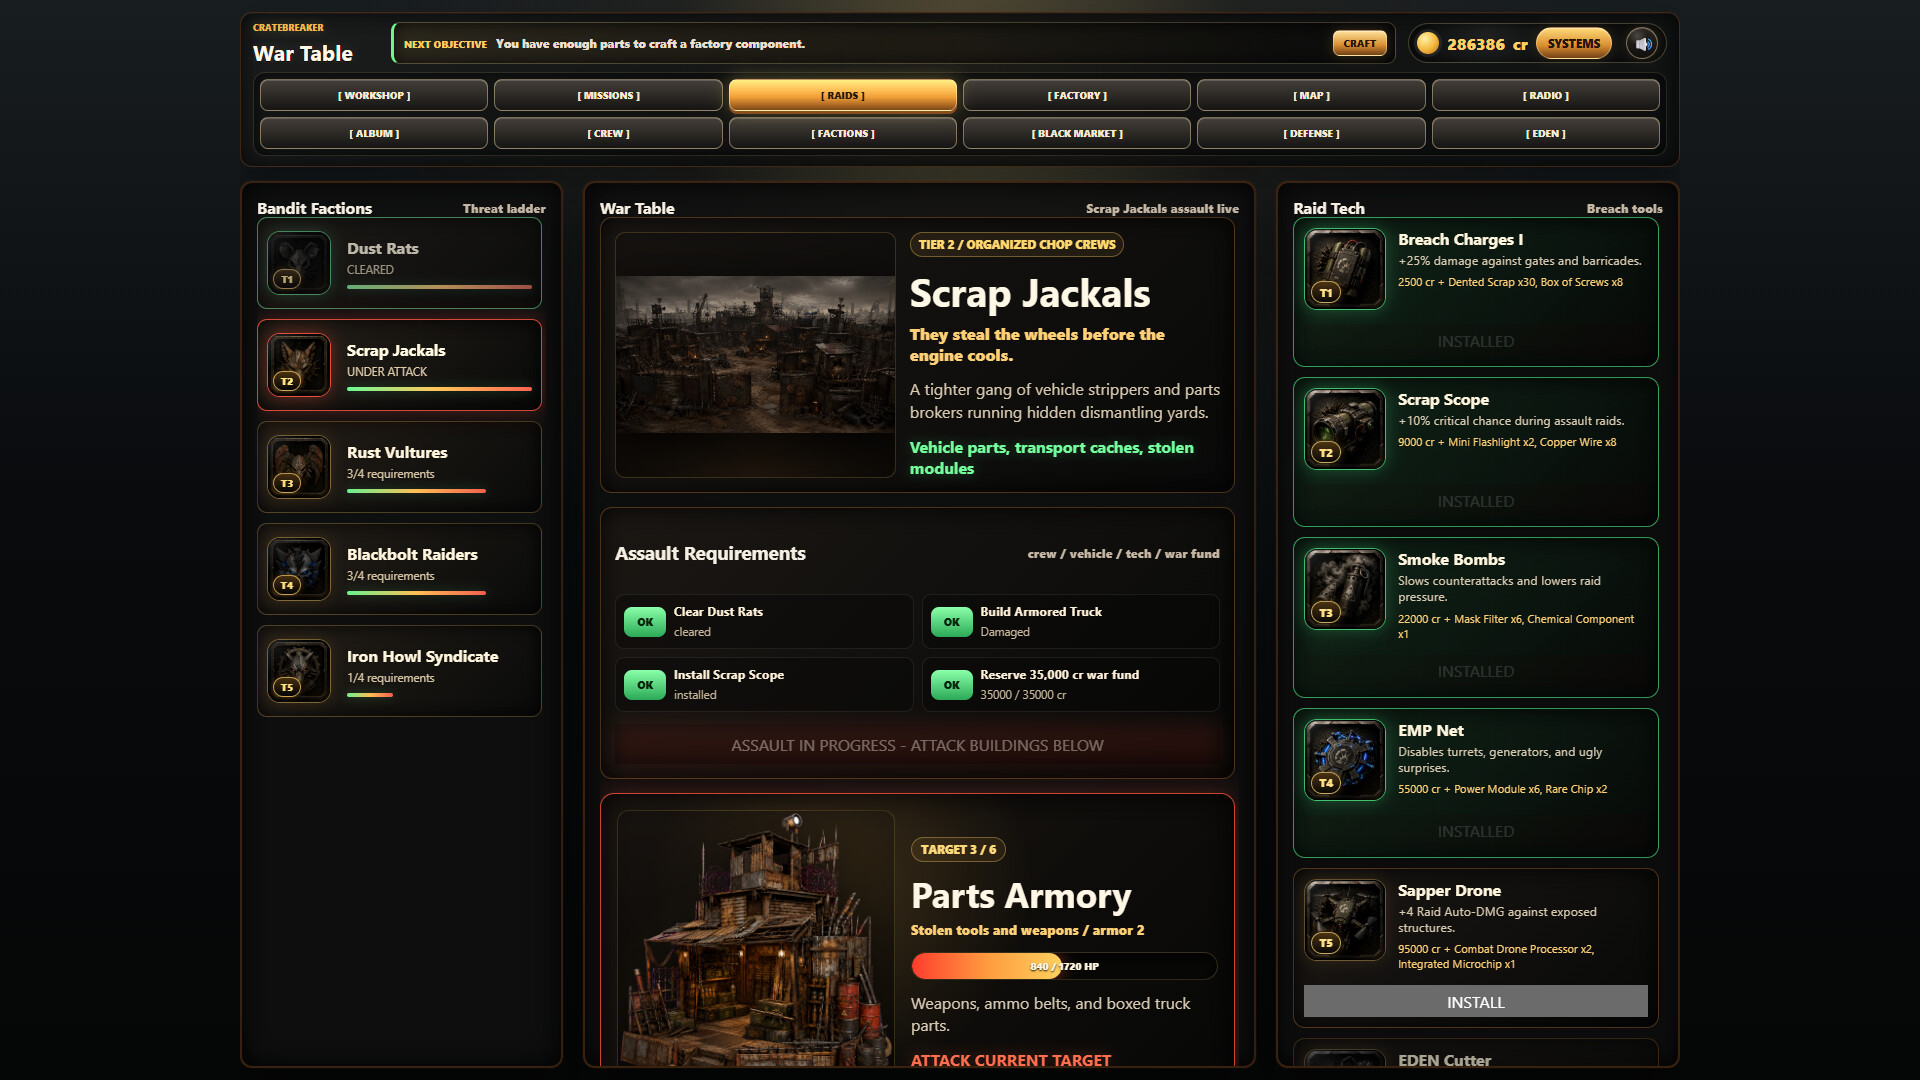Click the EMP Net tech icon
Screen dimensions: 1920x1080
point(1345,760)
